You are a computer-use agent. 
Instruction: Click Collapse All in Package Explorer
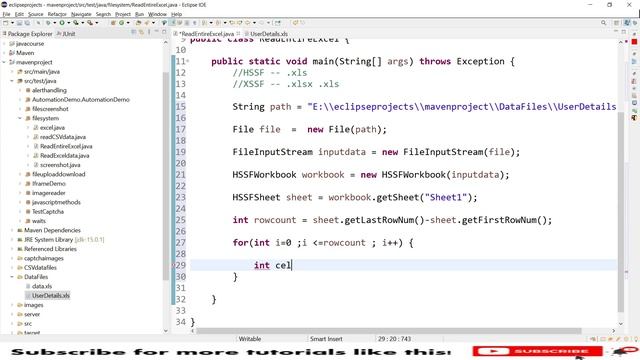click(x=133, y=32)
